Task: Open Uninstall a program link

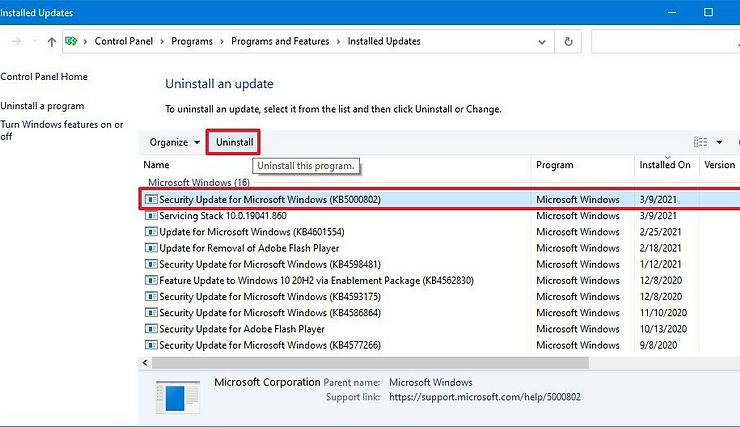Action: coord(42,106)
